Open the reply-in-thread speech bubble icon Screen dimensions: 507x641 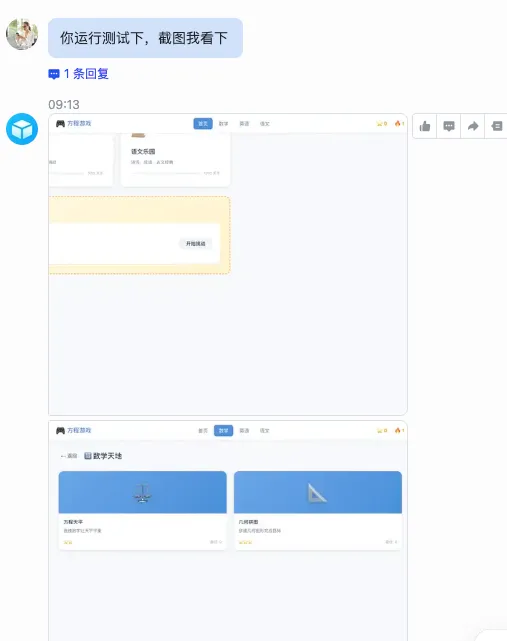(x=449, y=126)
